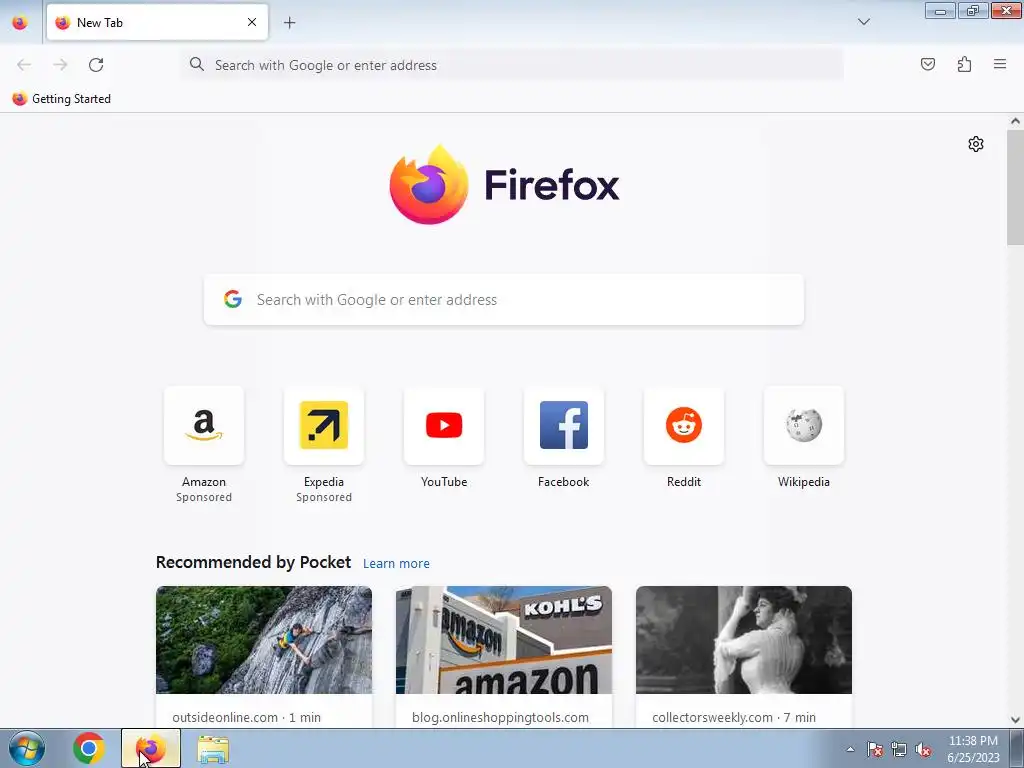Viewport: 1024px width, 768px height.
Task: Open the blog.onlineshoppingtools.com Amazon Kohl's story
Action: pos(504,656)
